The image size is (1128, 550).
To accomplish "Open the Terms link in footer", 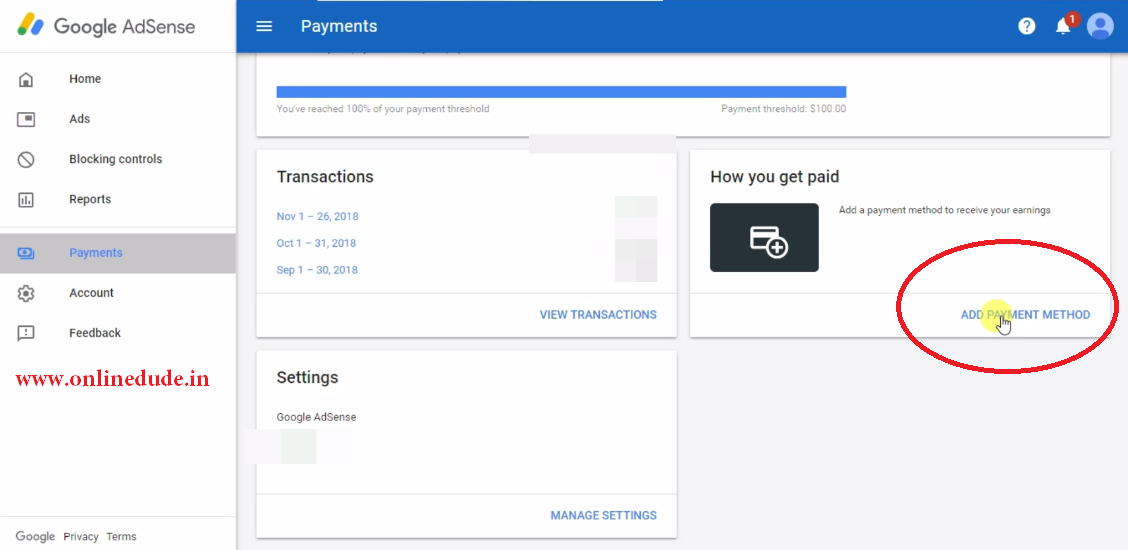I will [x=121, y=536].
